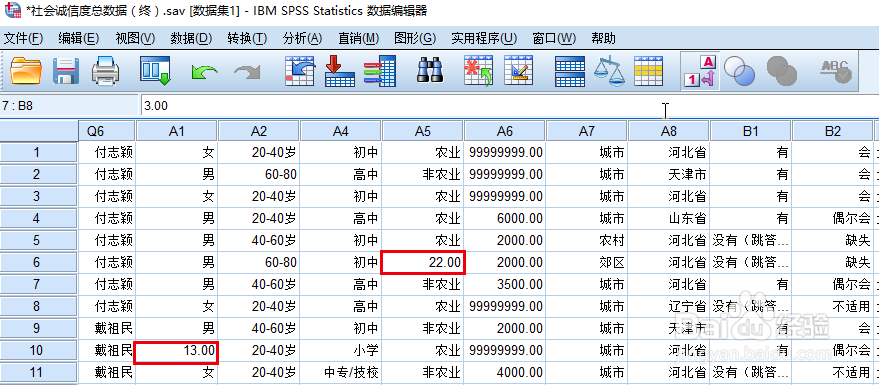This screenshot has width=879, height=385.
Task: Open the 分析(A) menu
Action: tap(303, 38)
